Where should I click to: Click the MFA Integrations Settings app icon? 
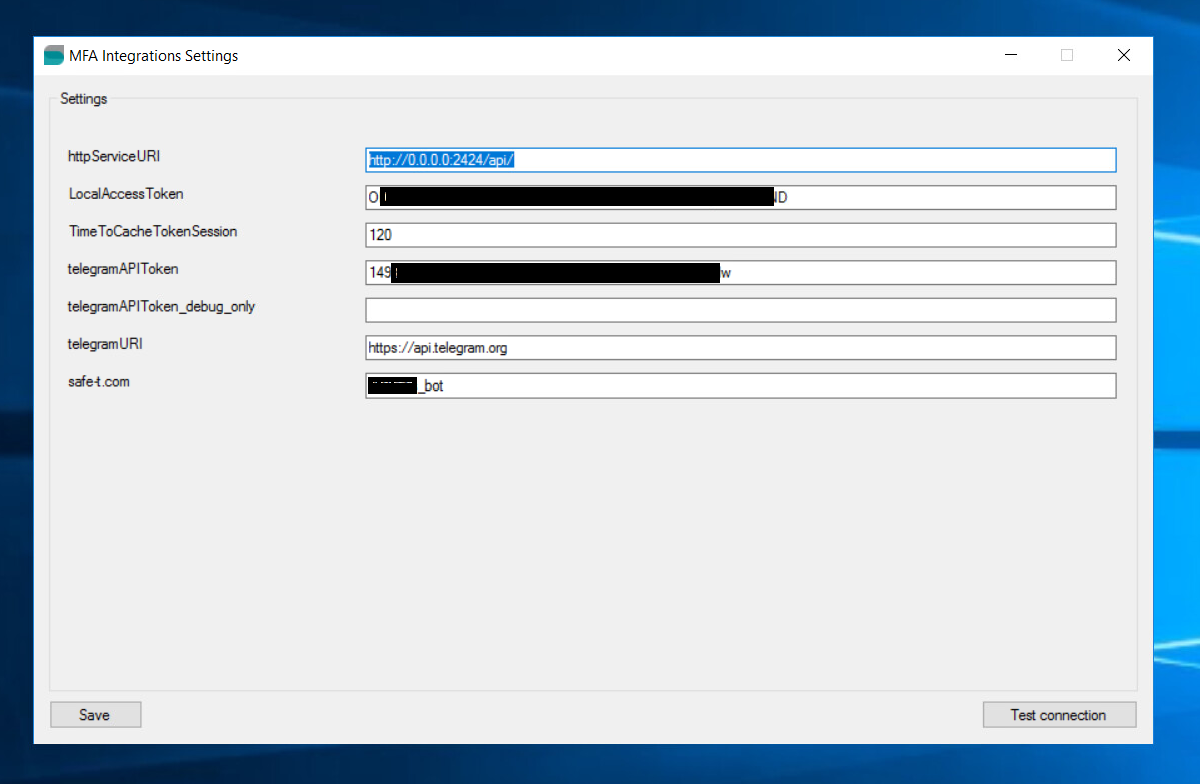pyautogui.click(x=54, y=56)
